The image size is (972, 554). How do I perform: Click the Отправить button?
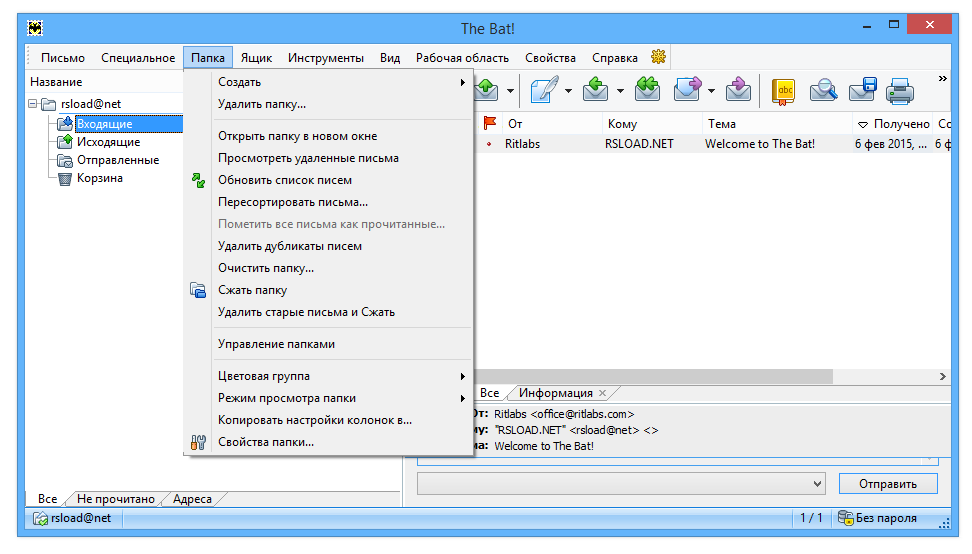point(888,484)
